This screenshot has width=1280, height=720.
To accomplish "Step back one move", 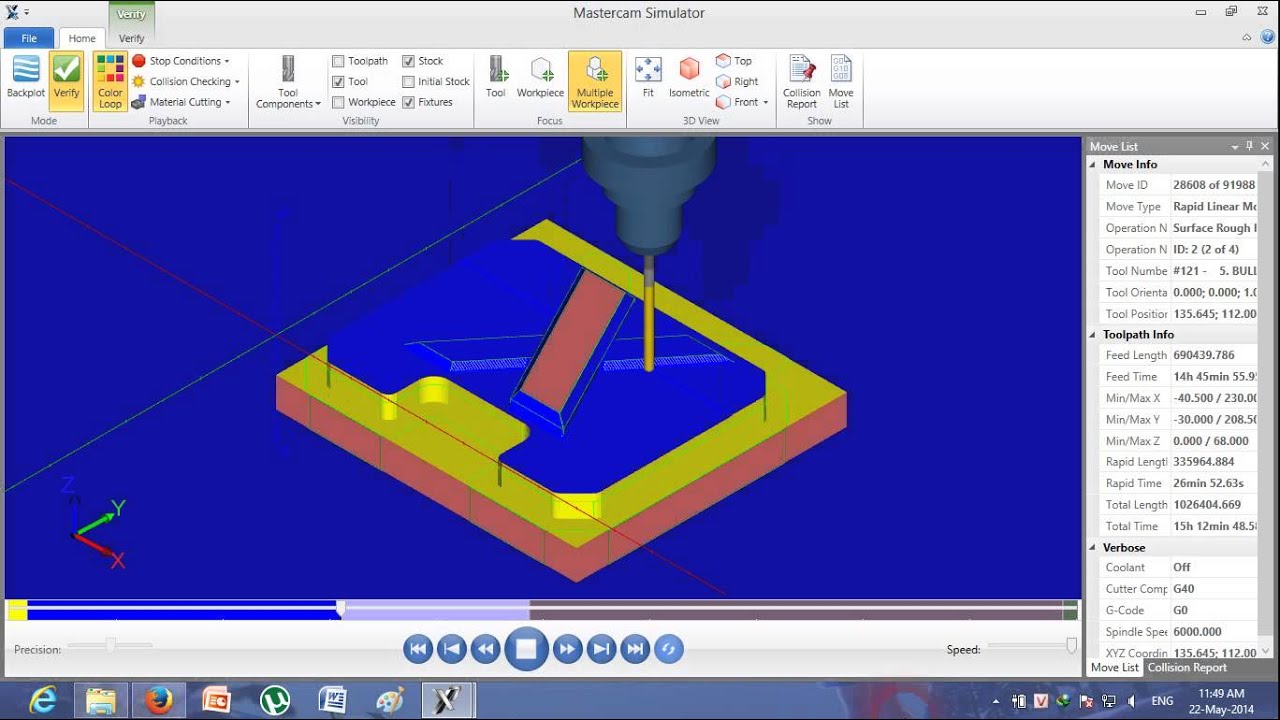I will [452, 649].
